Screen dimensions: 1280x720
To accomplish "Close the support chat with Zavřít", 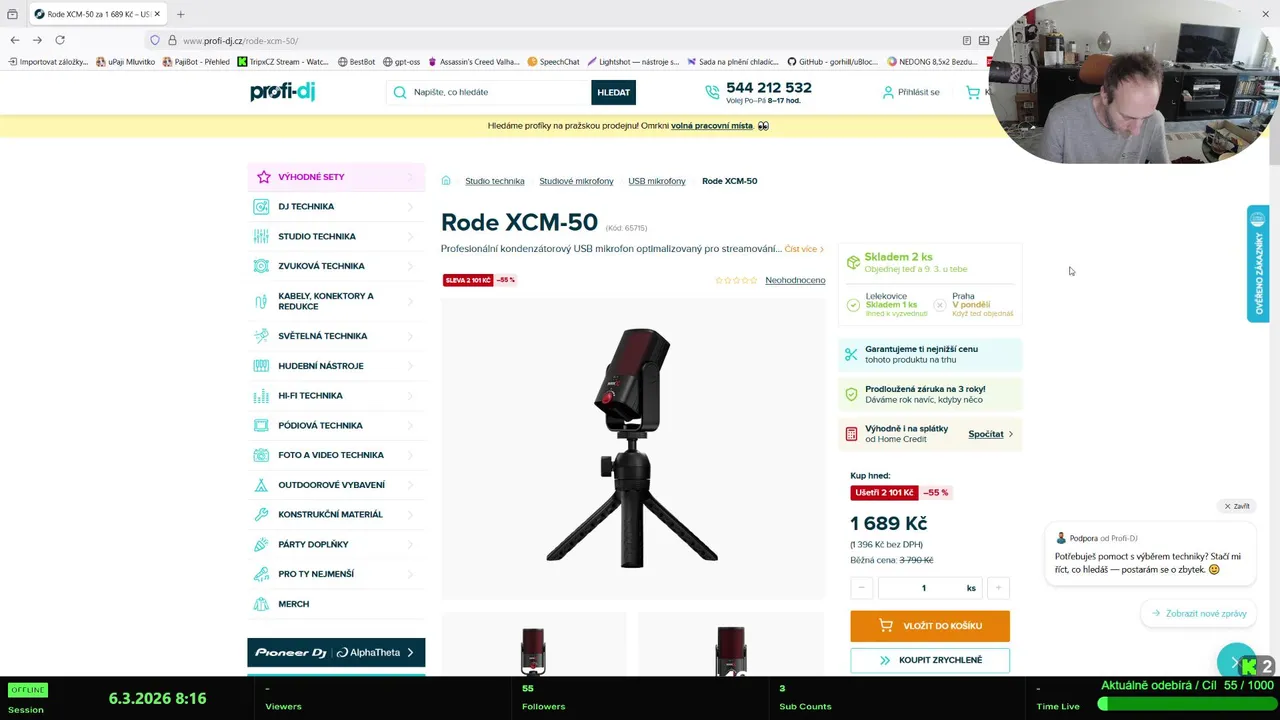I will click(1237, 506).
